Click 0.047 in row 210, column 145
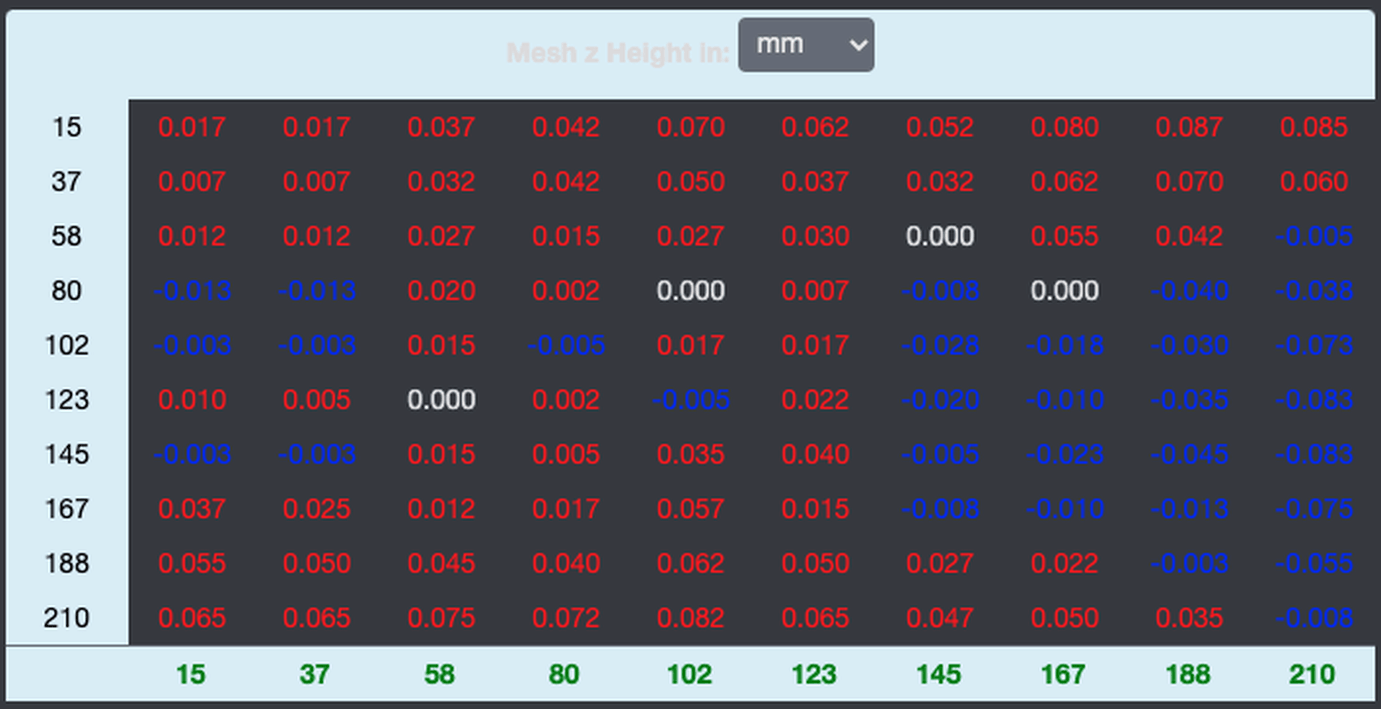Viewport: 1381px width, 709px height. click(940, 618)
